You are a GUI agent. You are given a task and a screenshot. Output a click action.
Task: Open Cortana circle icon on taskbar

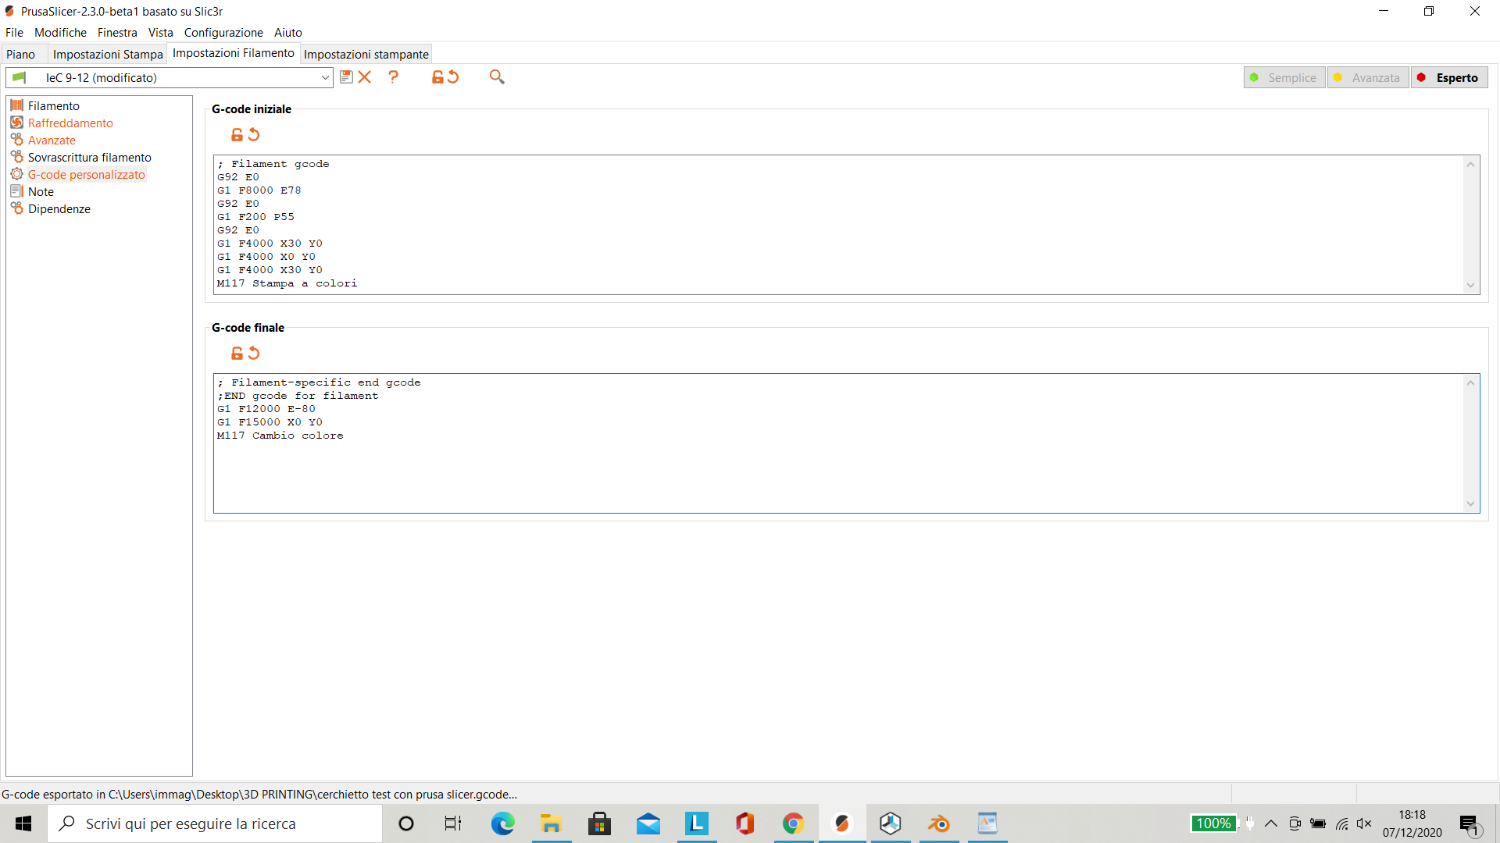point(406,824)
